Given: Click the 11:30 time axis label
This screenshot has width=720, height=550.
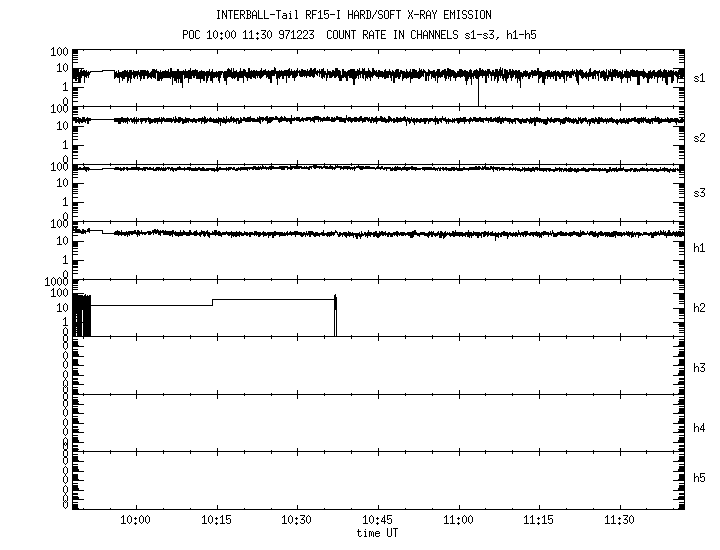Looking at the screenshot, I should pyautogui.click(x=619, y=520).
